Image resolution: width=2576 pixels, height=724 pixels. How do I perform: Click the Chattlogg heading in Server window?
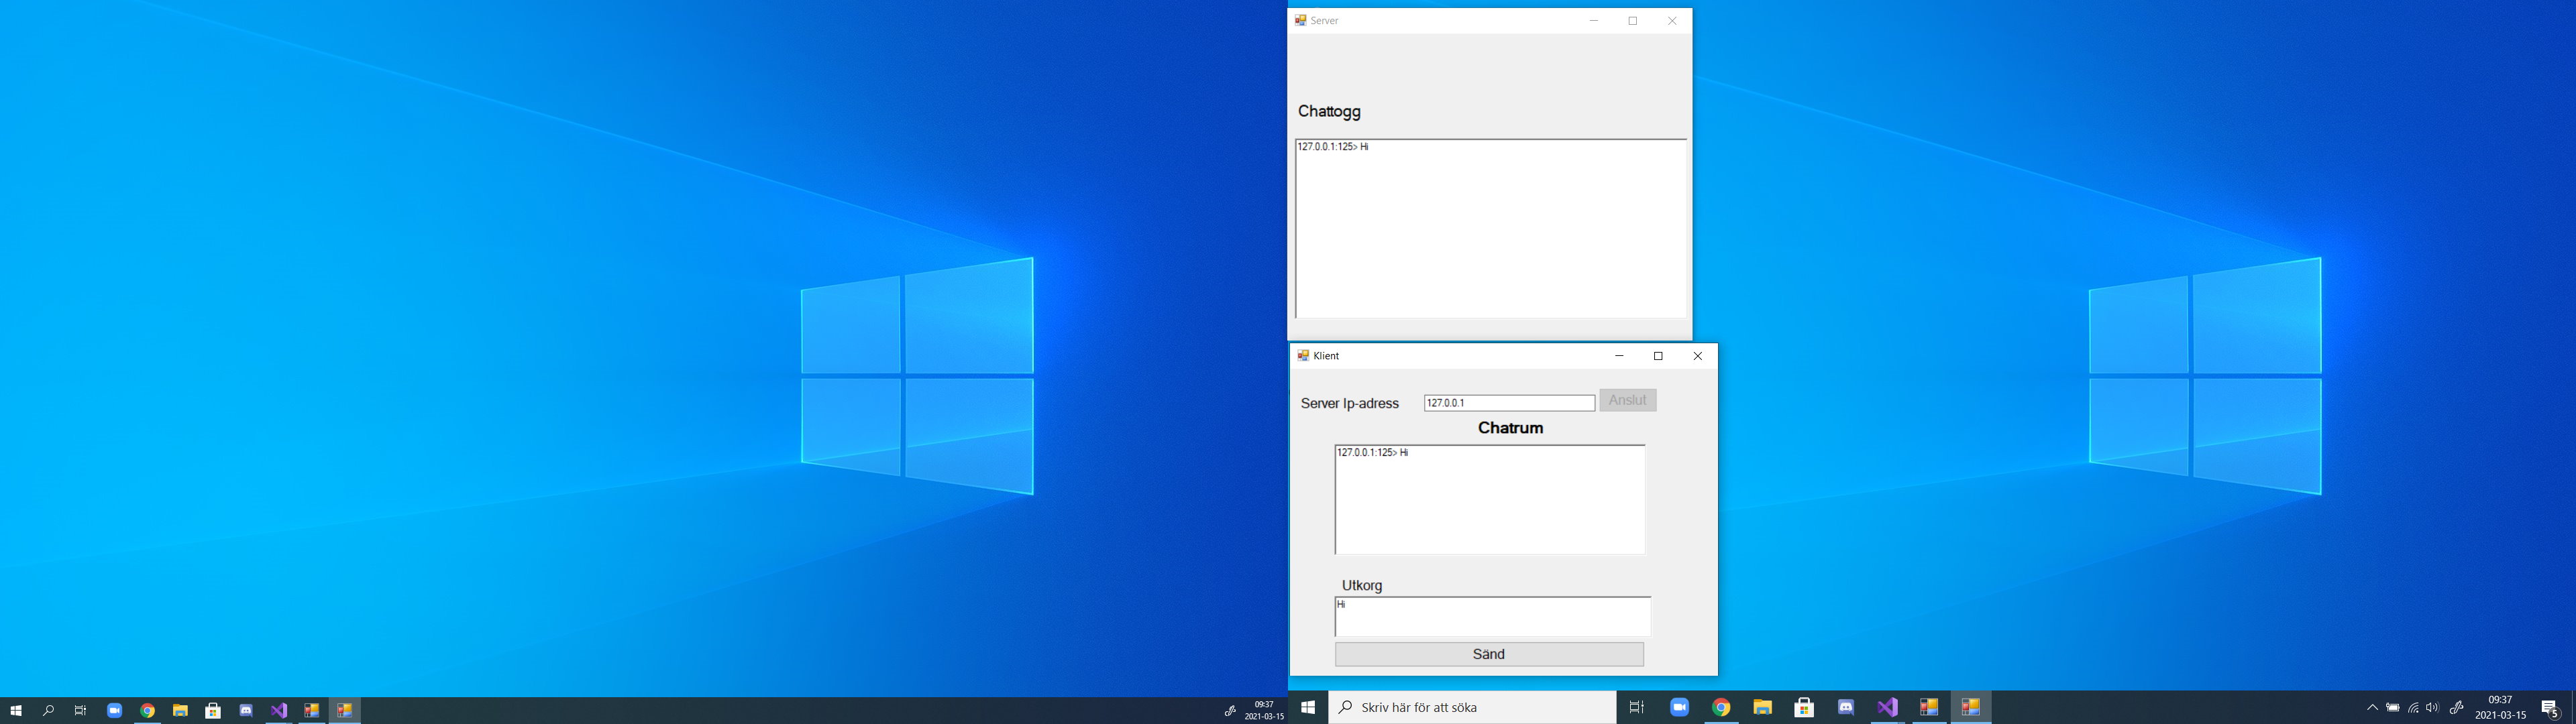tap(1329, 111)
